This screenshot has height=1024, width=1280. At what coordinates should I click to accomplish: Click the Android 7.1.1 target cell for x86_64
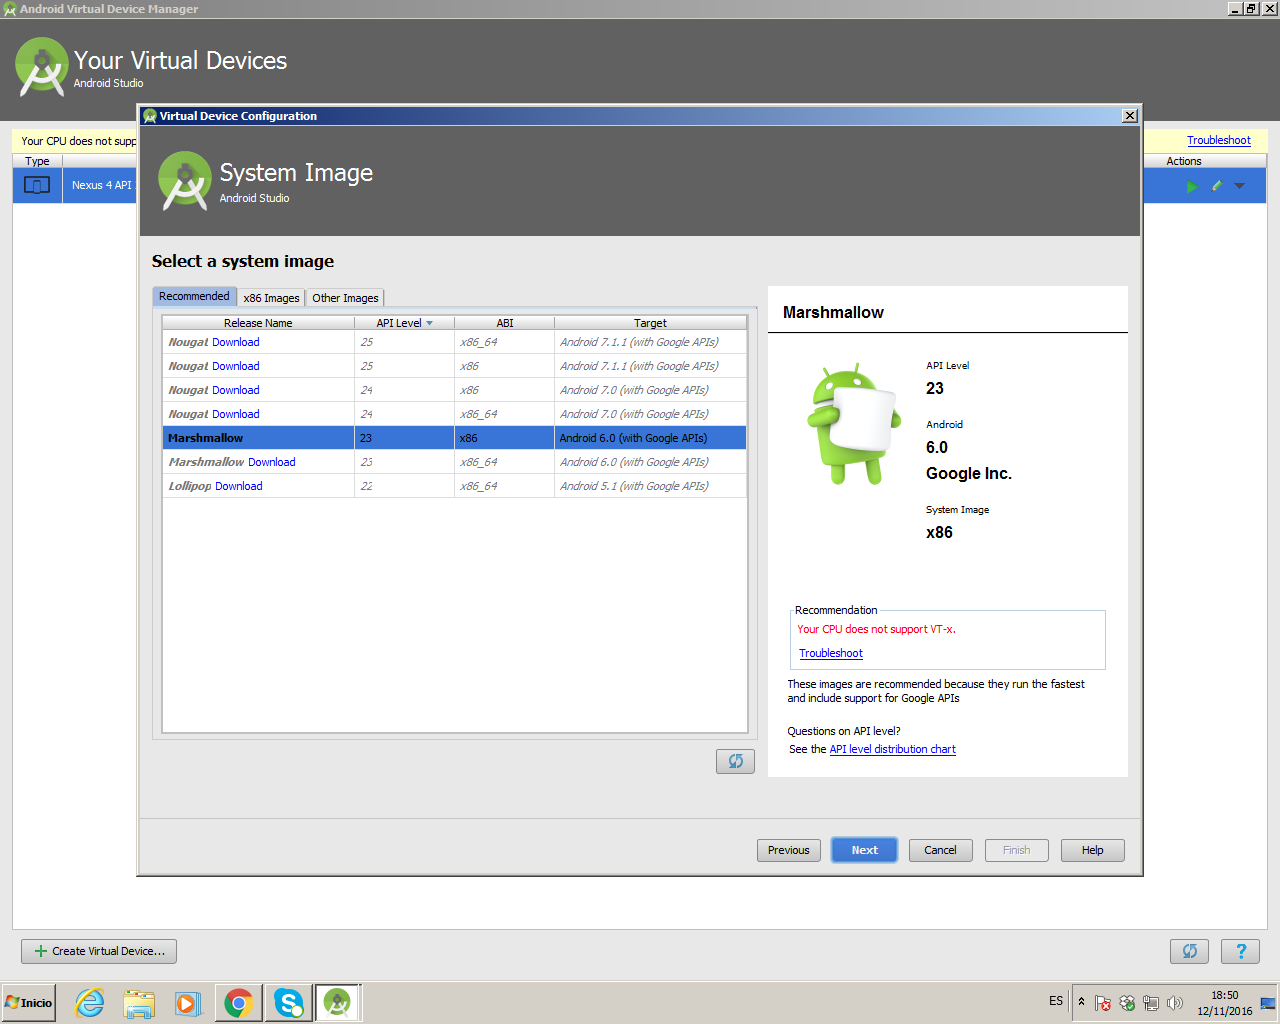click(x=650, y=342)
